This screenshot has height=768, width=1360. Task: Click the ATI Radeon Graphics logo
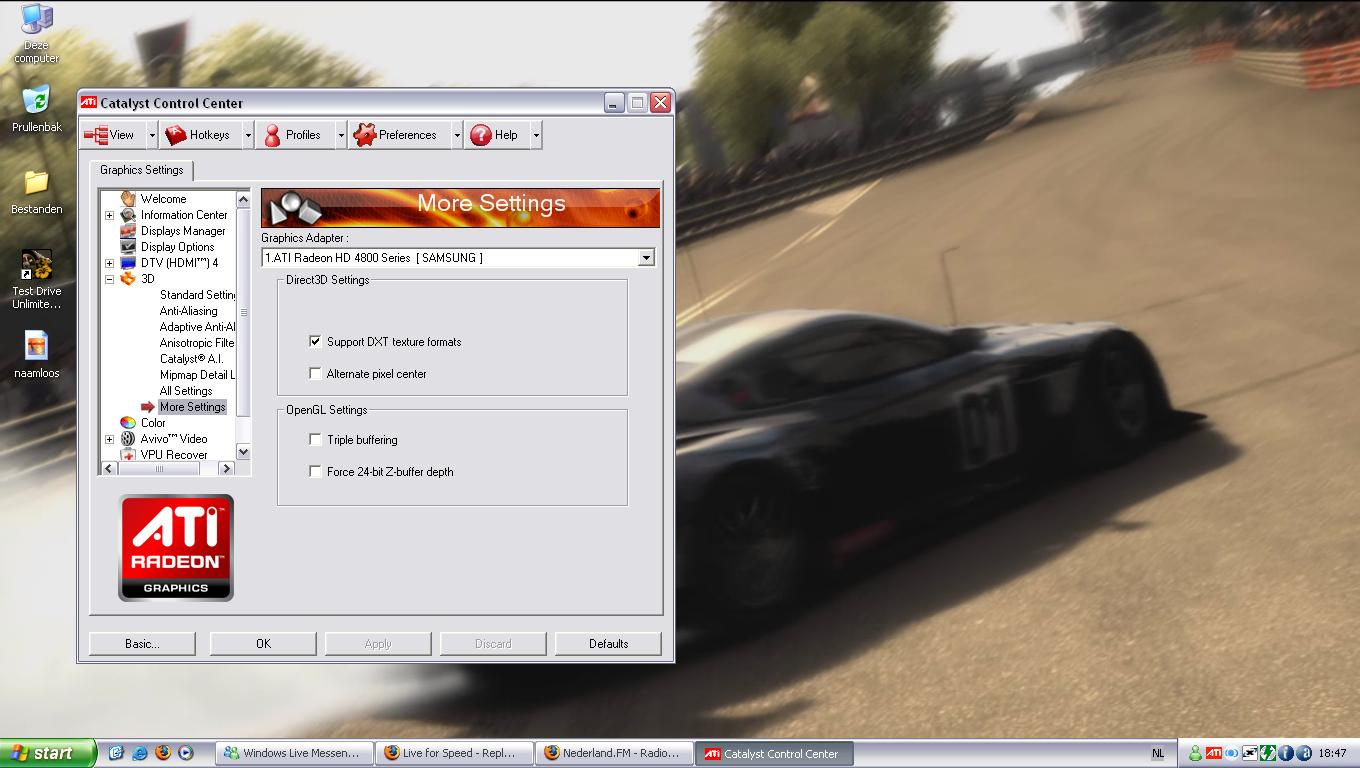(x=176, y=548)
